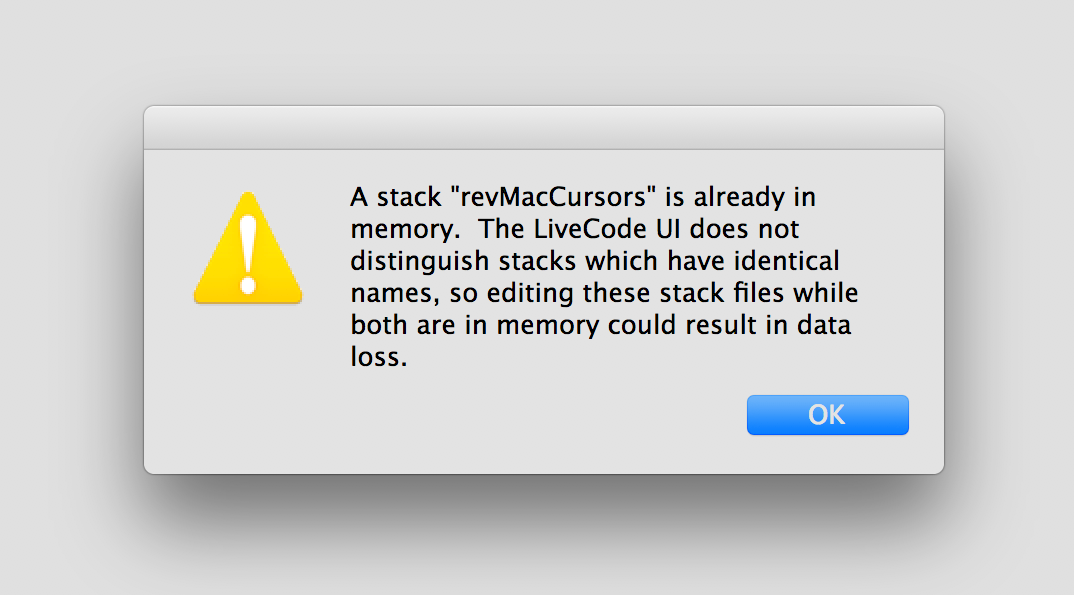Click the OK button

coord(827,415)
